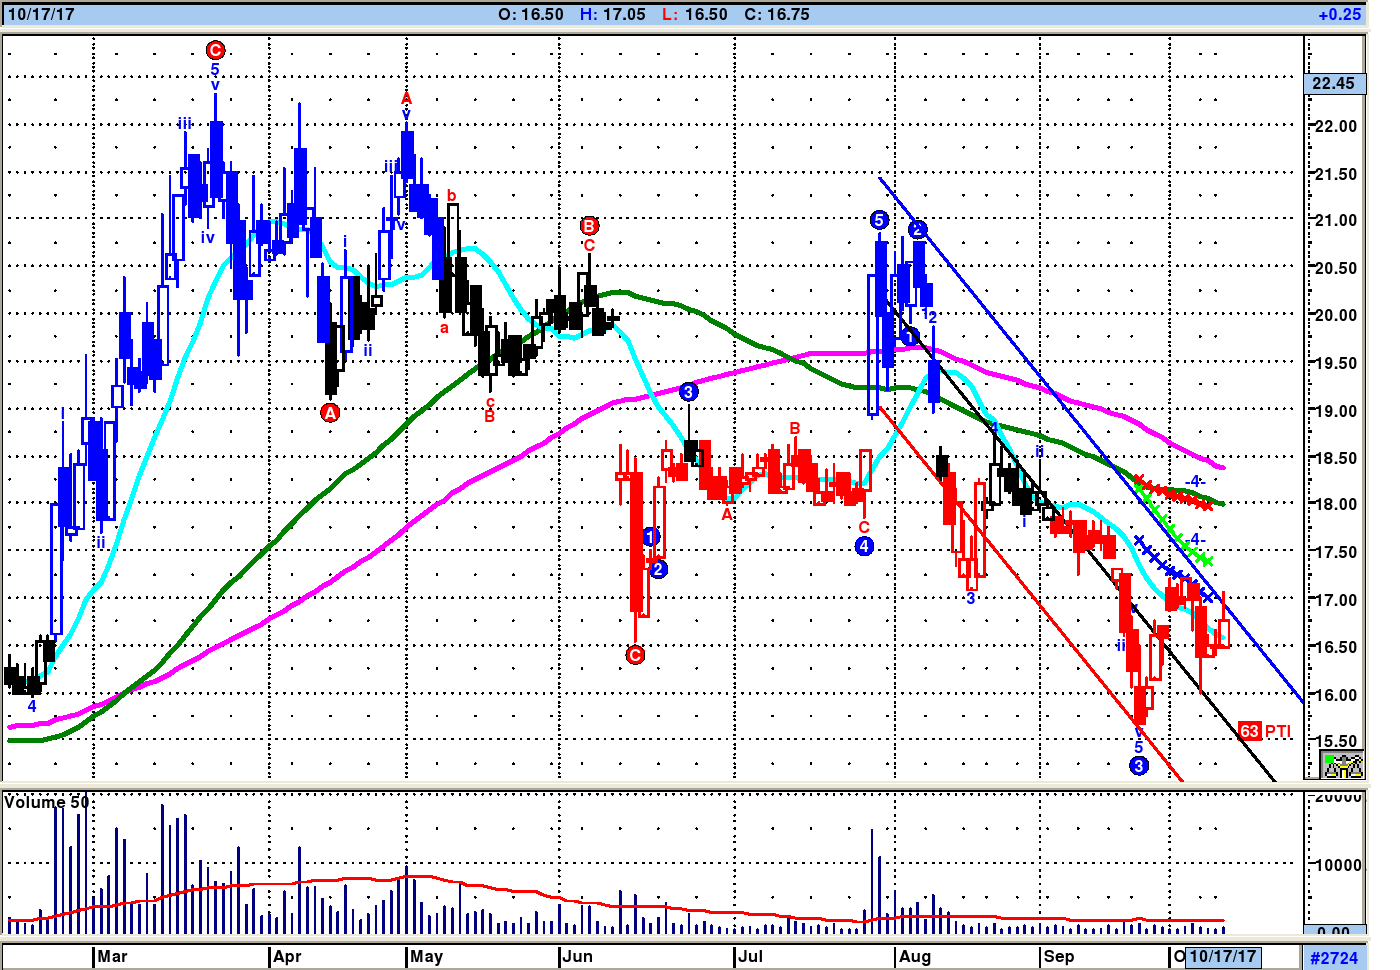Viewport: 1400px width, 970px height.
Task: Click the Volume 50 indicator label
Action: pyautogui.click(x=47, y=802)
